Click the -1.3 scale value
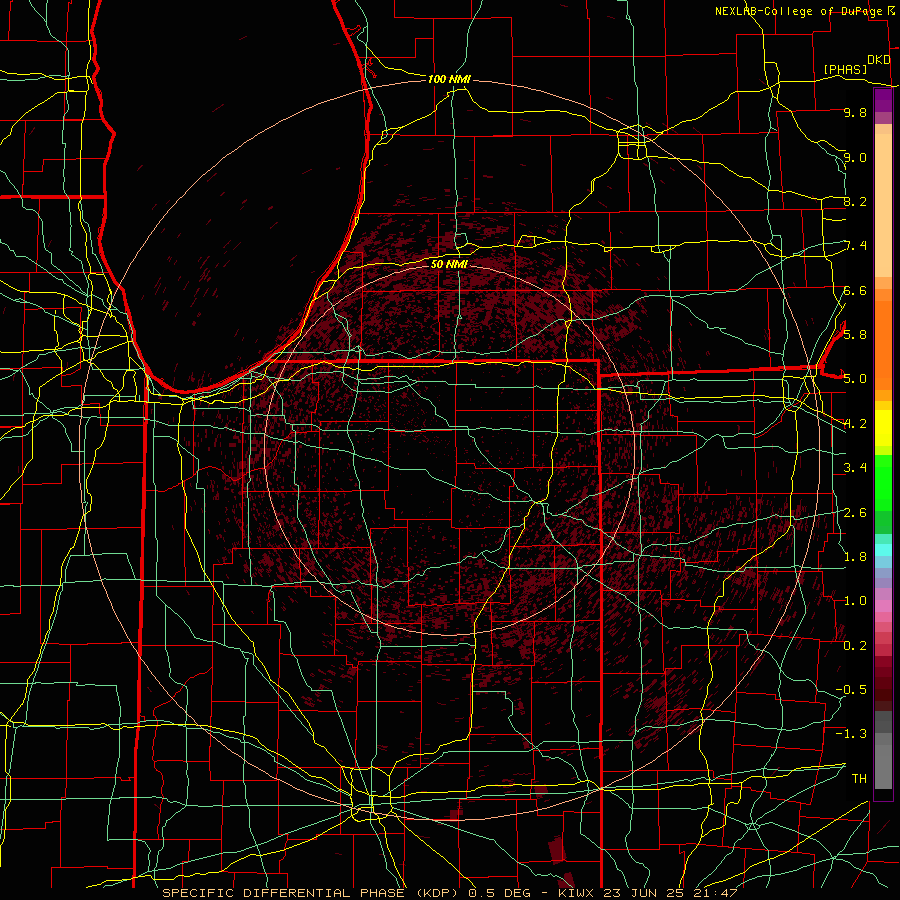900x900 pixels. click(851, 734)
